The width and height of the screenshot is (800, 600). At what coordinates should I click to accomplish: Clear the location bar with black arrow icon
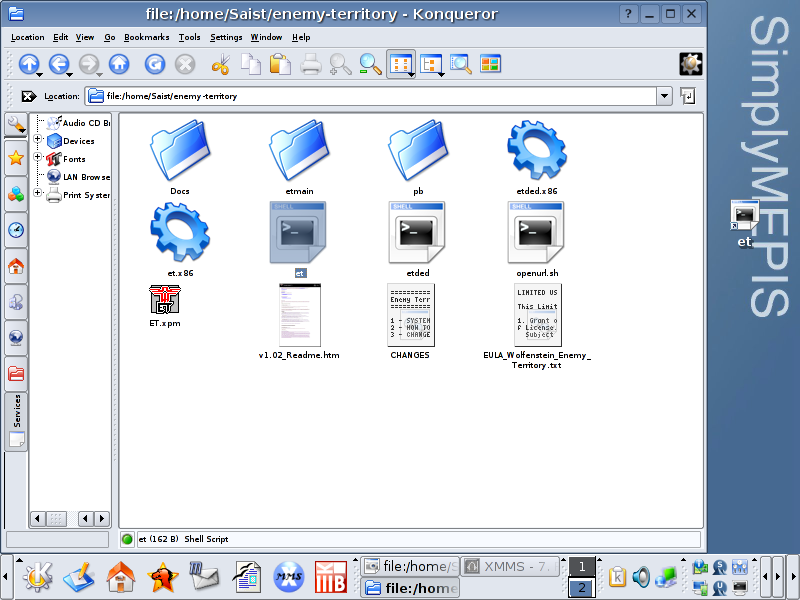28,96
